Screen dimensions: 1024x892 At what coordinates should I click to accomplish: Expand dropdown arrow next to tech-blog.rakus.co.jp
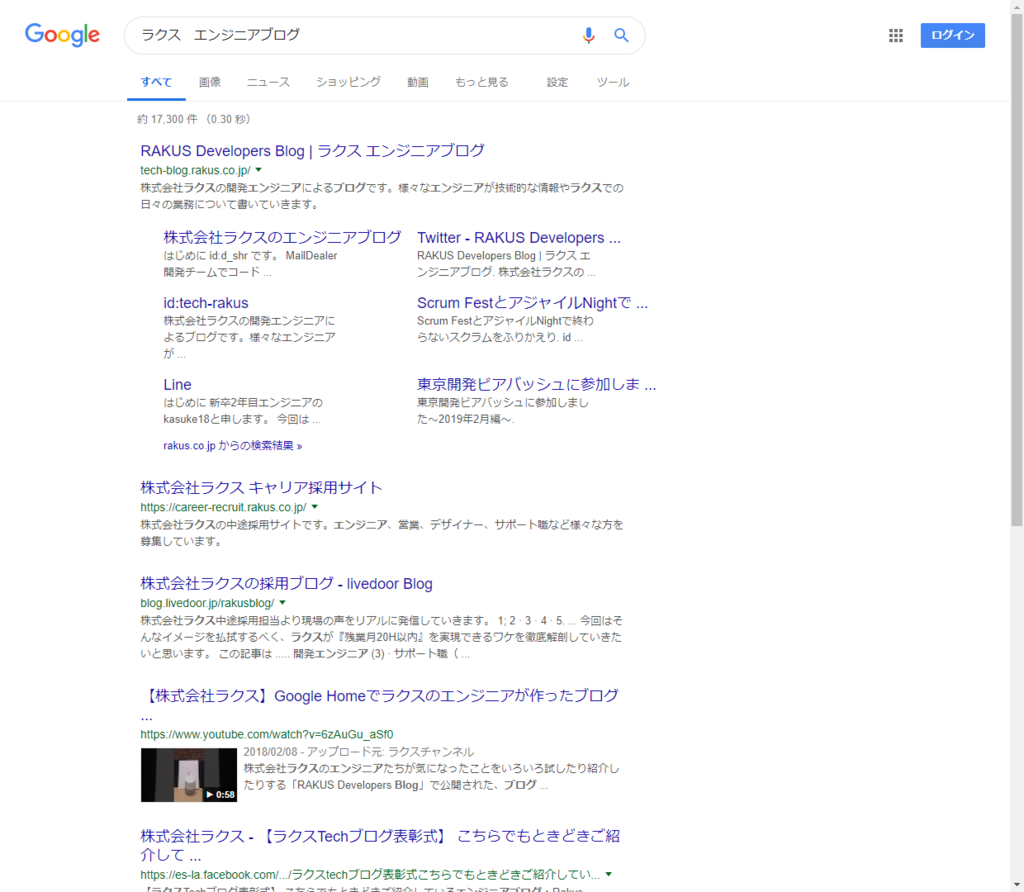pyautogui.click(x=259, y=170)
